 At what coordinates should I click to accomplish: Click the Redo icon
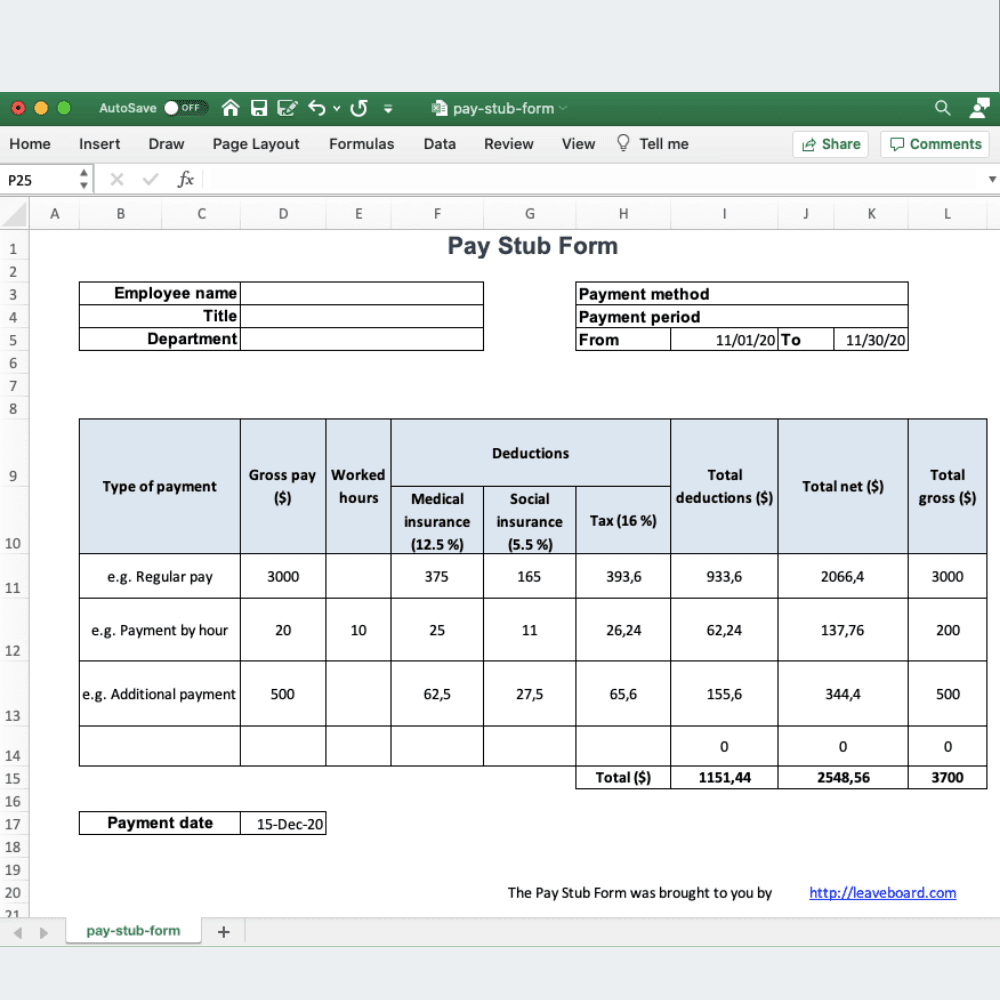tap(359, 108)
